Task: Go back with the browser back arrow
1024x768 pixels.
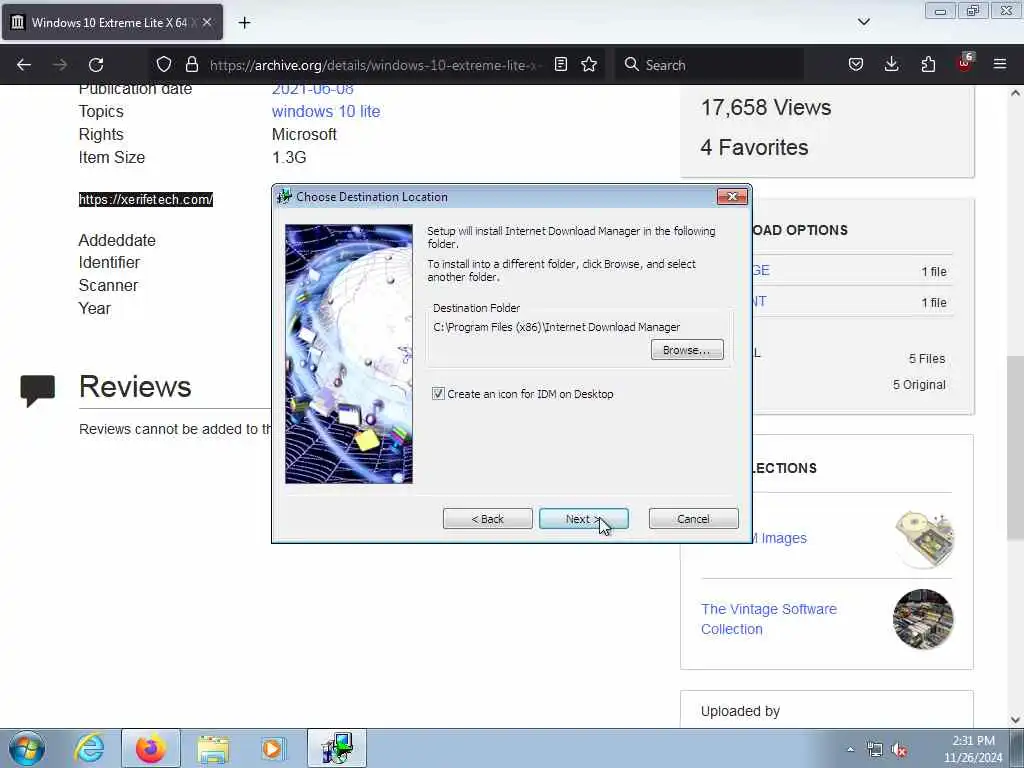Action: 24,65
